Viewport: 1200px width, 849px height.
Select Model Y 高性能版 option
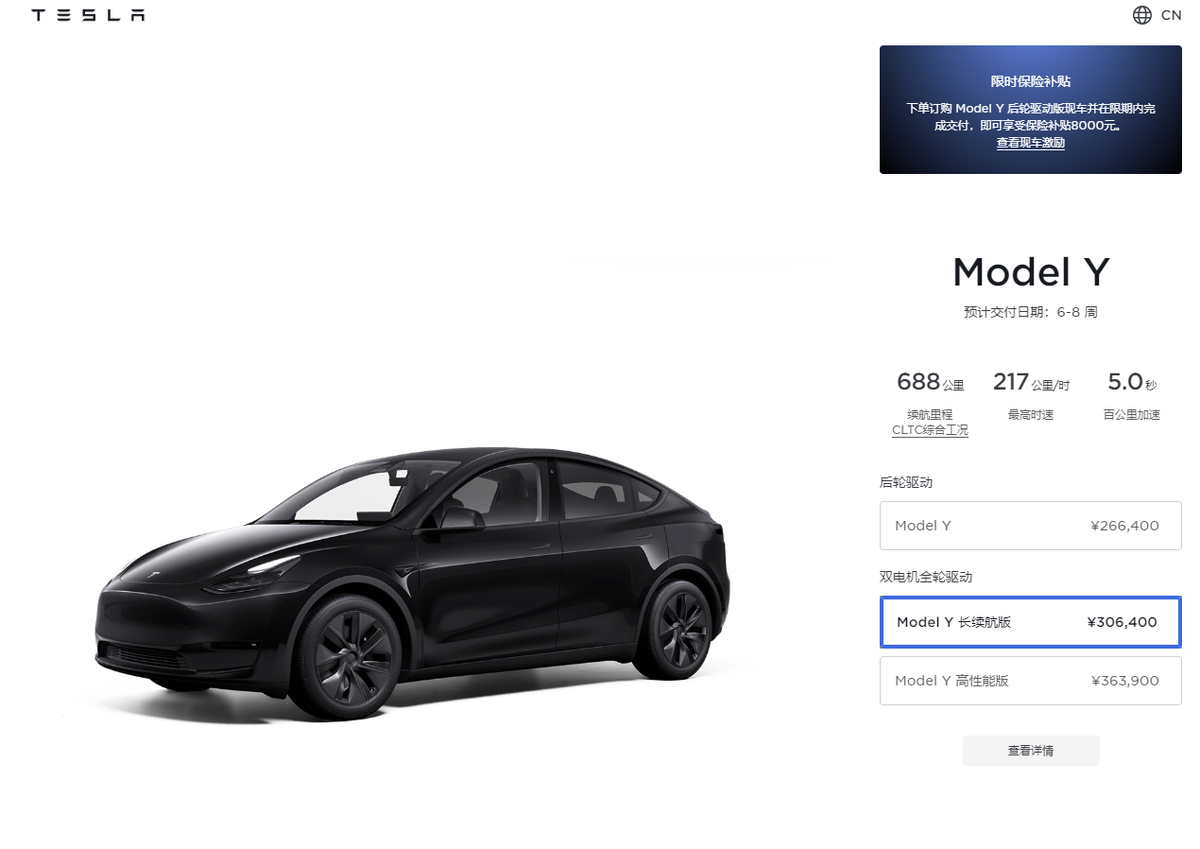[x=1030, y=681]
